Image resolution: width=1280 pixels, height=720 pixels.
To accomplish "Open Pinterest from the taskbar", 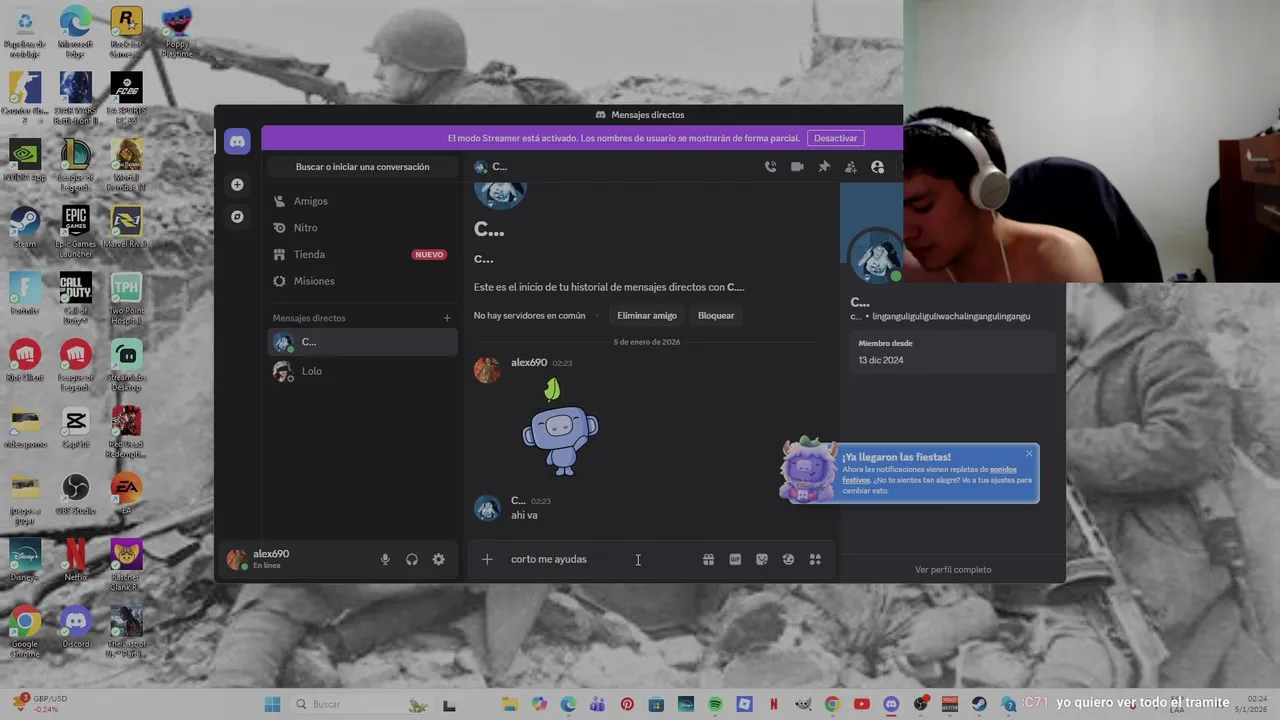I will (627, 705).
